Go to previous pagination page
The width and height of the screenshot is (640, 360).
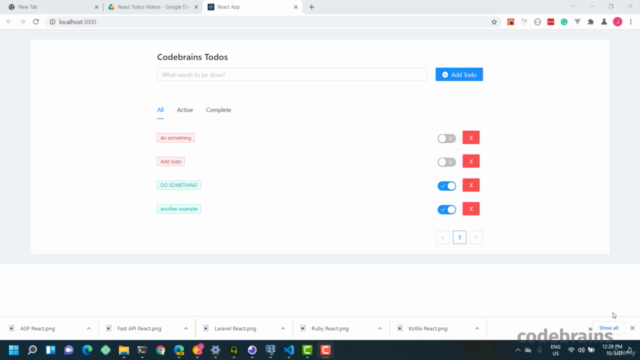tap(443, 238)
